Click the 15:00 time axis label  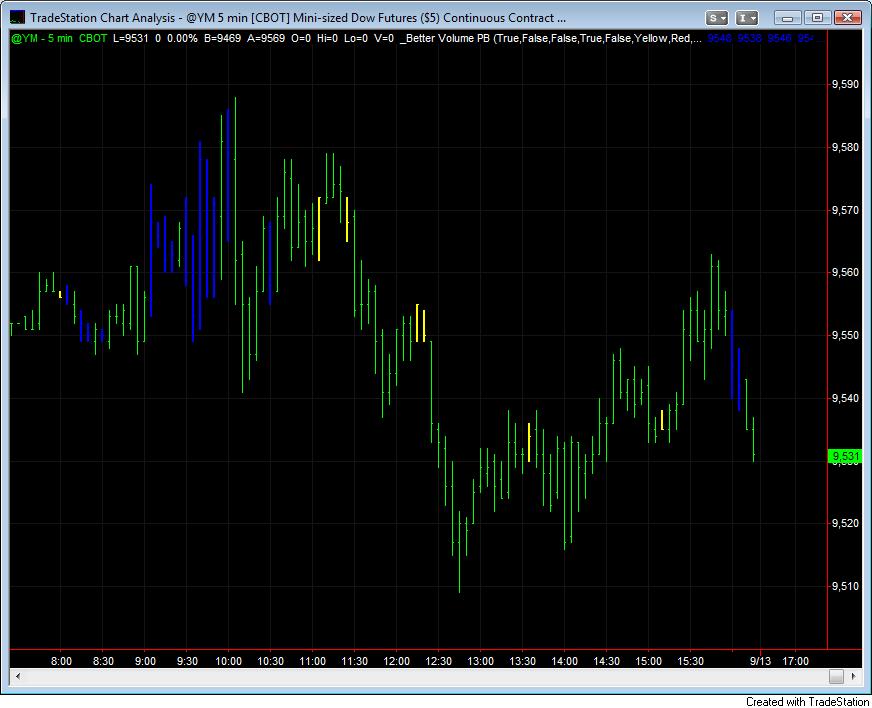click(648, 661)
